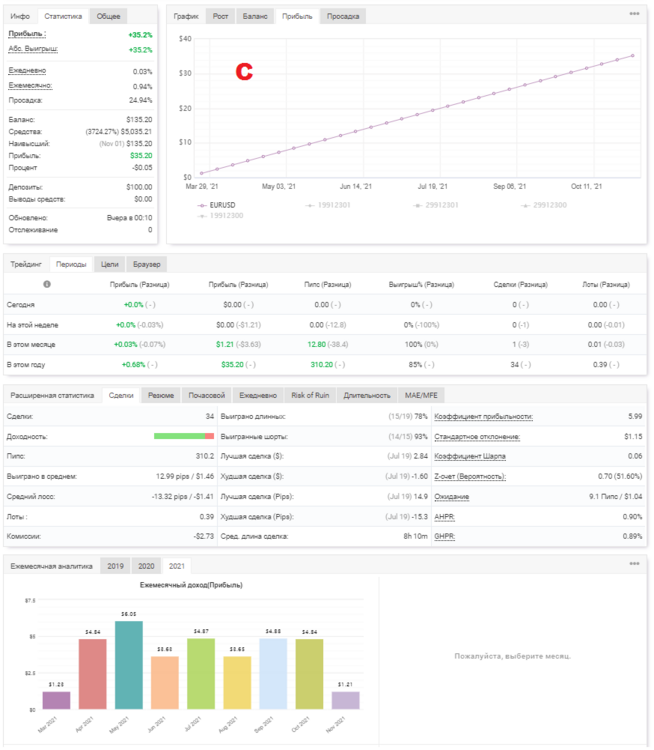Viewport: 654px width, 750px height.
Task: Click the info icon in Periods table header
Action: pyautogui.click(x=47, y=284)
